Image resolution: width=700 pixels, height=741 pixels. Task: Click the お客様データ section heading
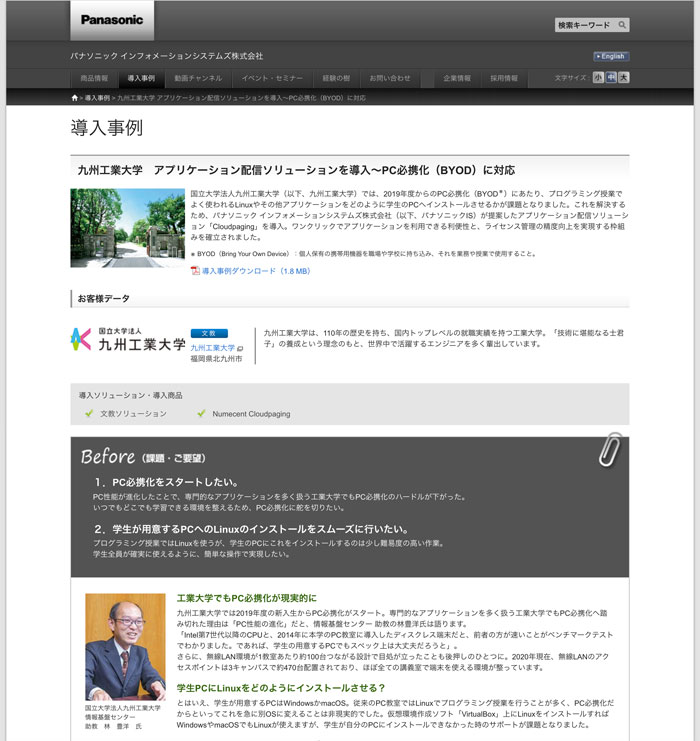click(x=104, y=299)
